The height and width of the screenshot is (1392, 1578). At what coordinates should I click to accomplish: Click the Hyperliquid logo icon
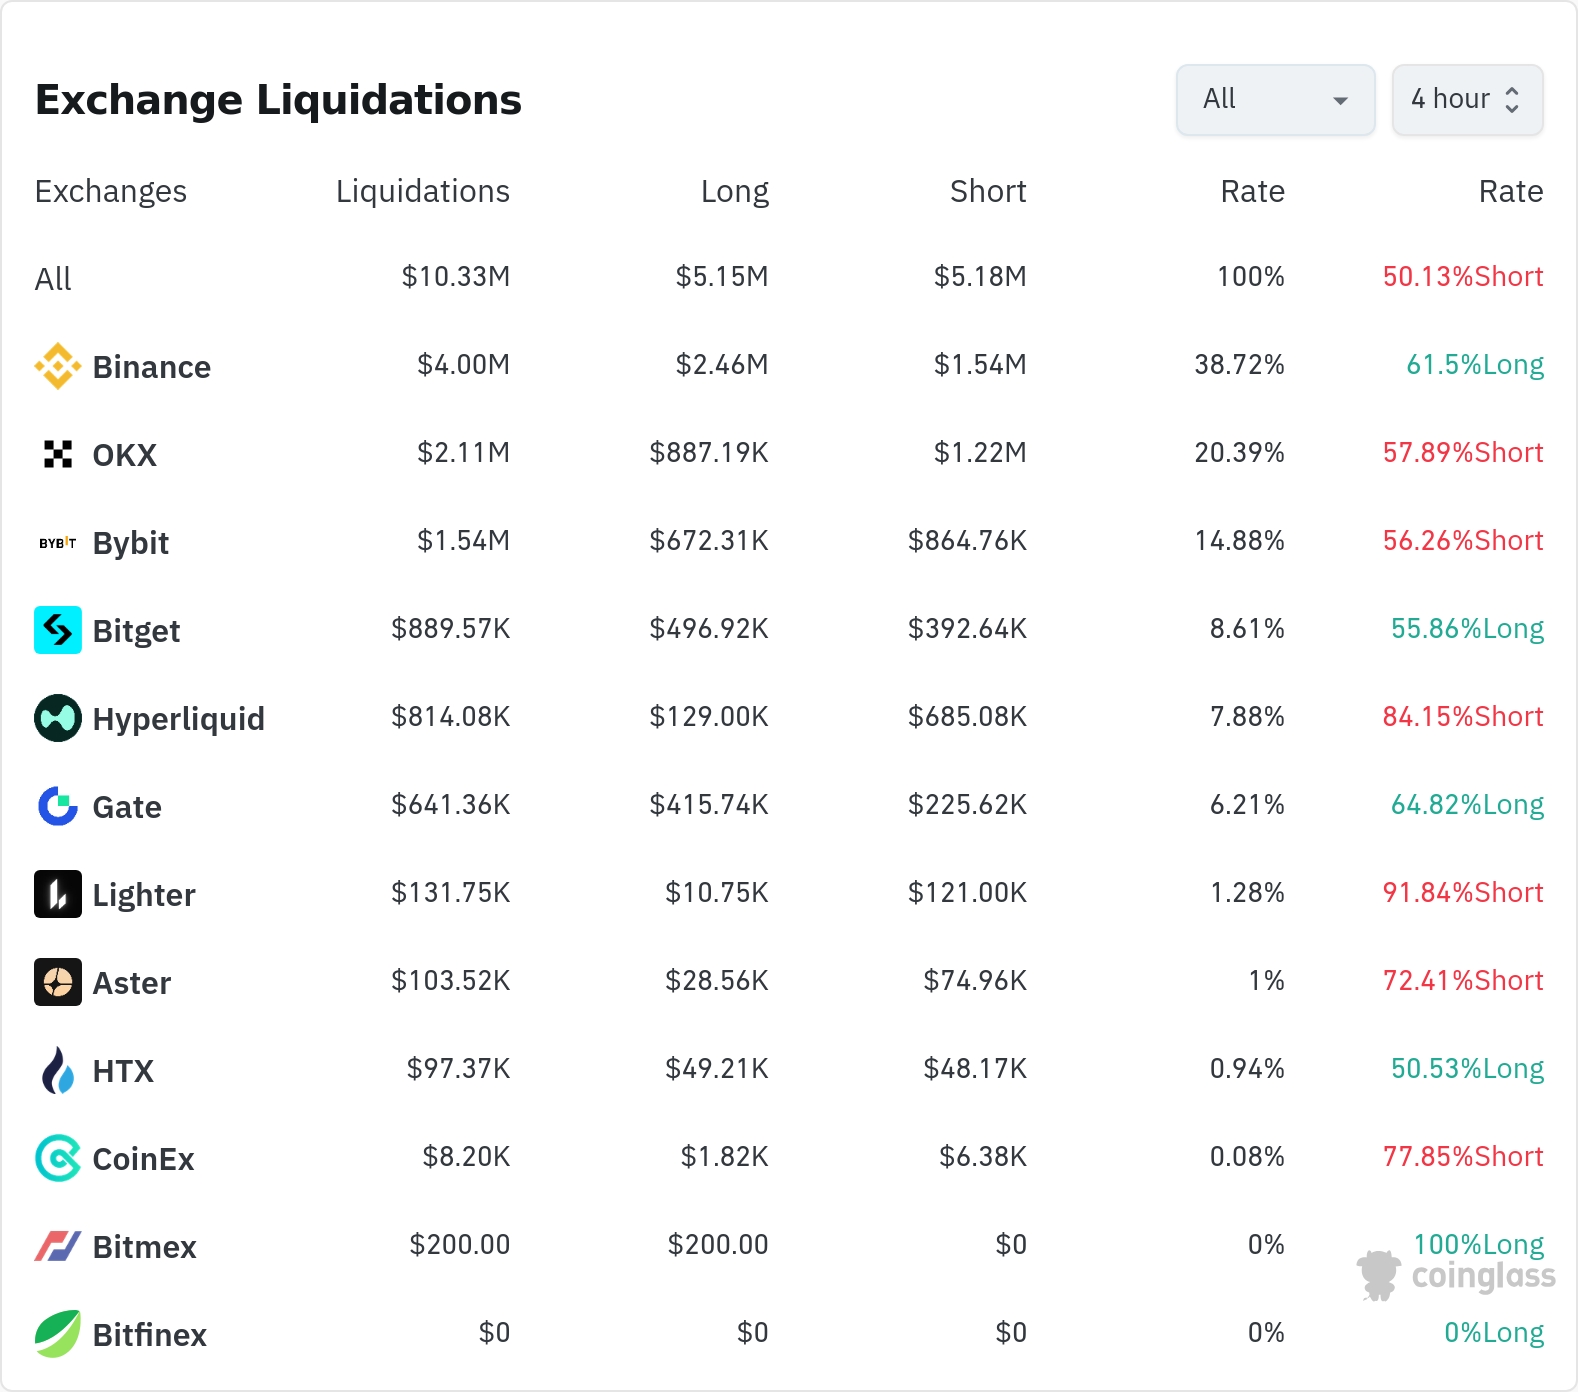coord(58,718)
